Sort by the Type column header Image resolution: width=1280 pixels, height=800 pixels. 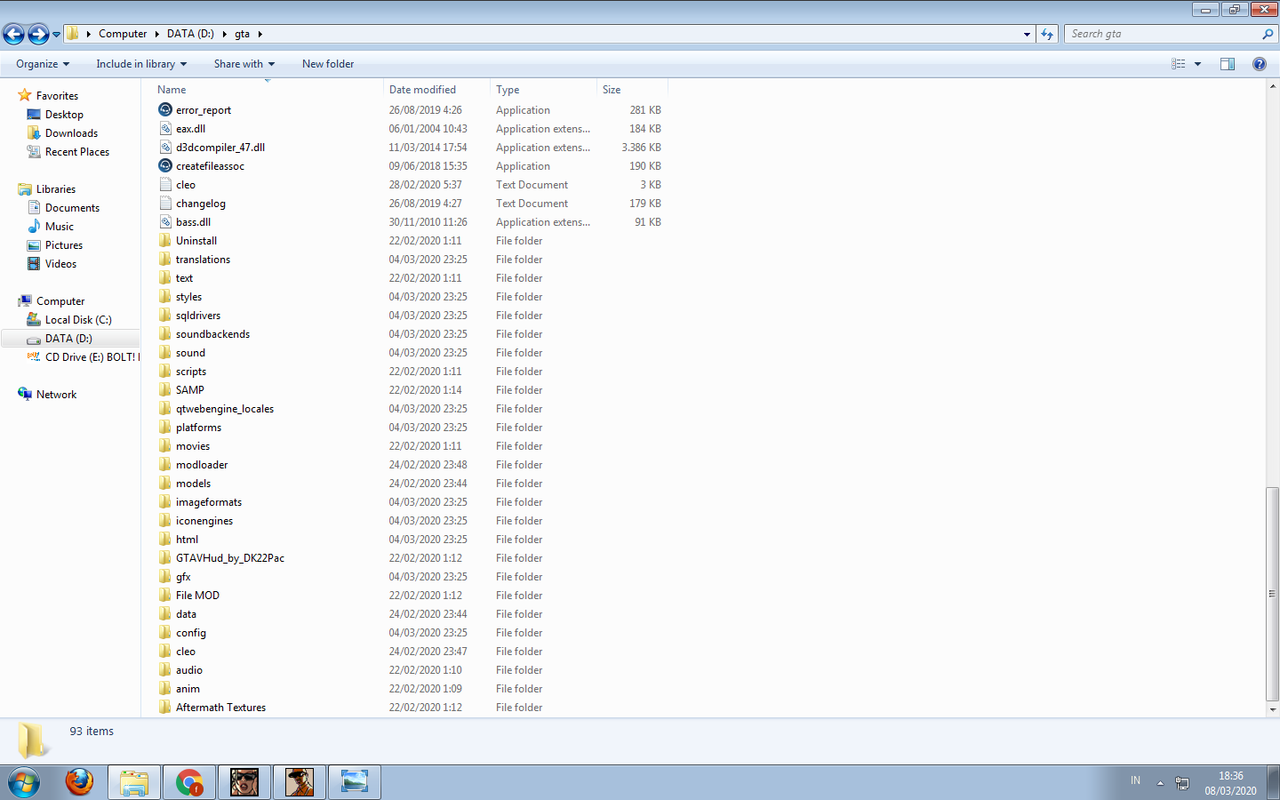545,90
